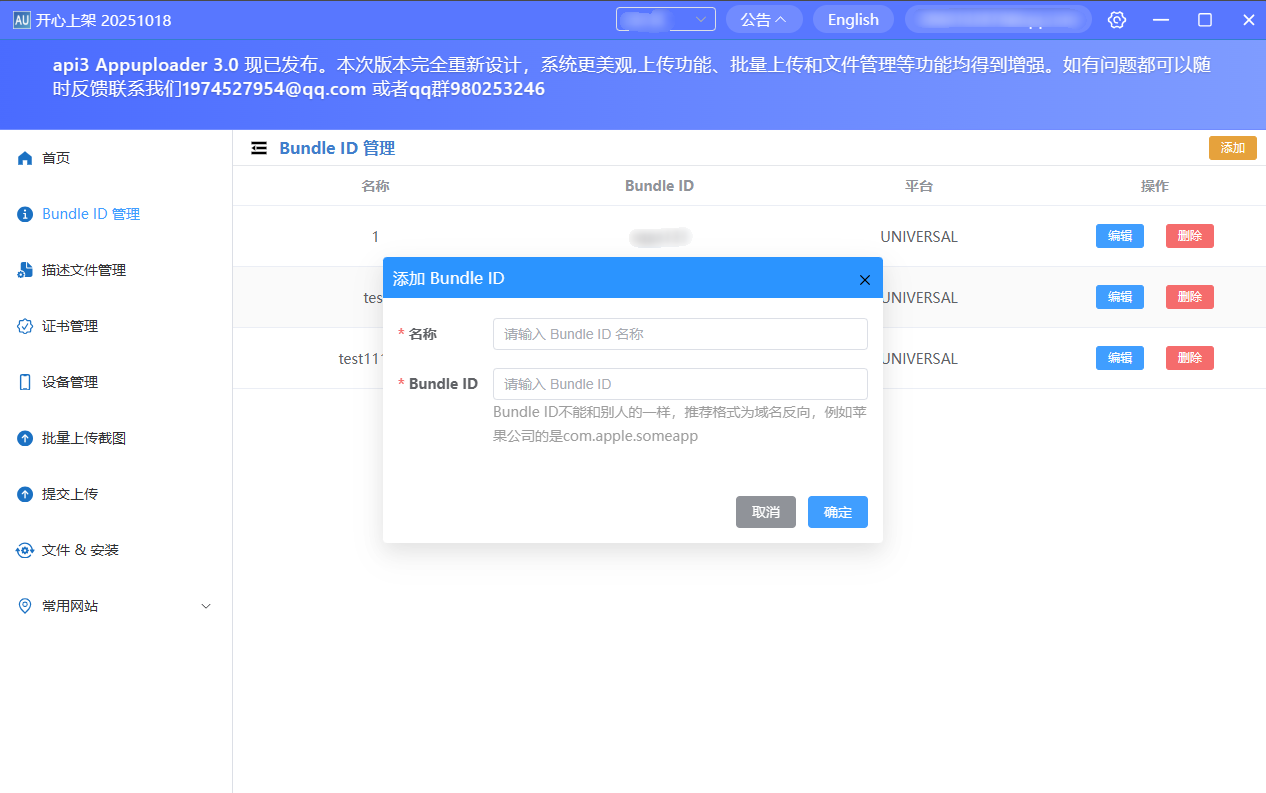Click the 文件 & 安装 sync icon
The height and width of the screenshot is (793, 1266).
point(25,550)
